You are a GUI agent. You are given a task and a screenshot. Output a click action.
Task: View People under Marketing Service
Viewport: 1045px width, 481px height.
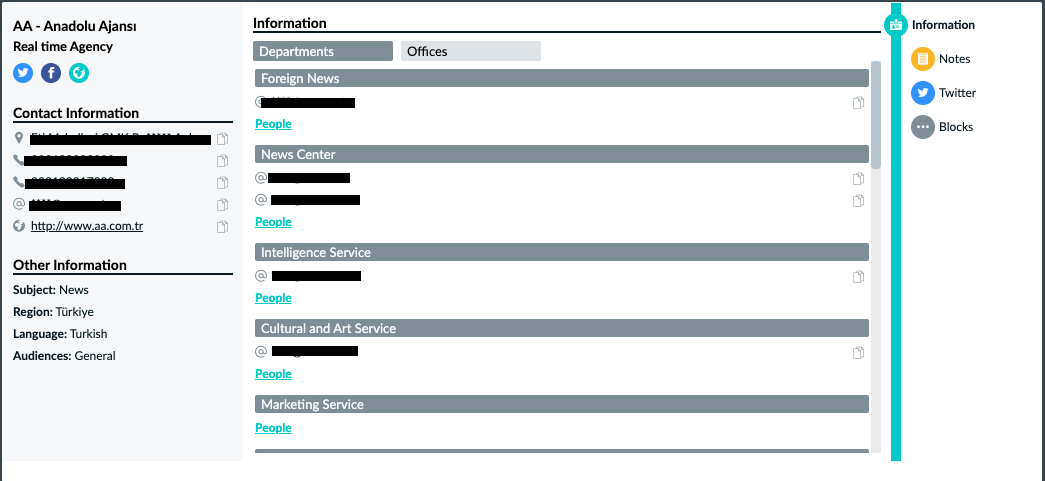pos(273,428)
